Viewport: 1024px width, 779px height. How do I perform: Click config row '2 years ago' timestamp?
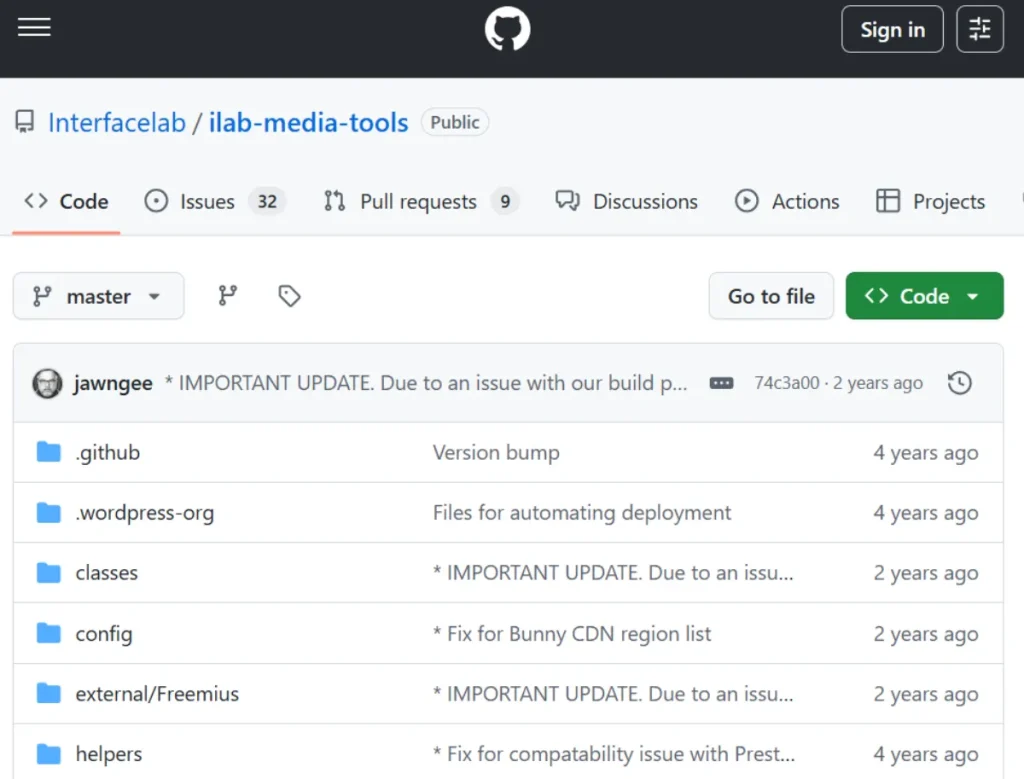[926, 634]
